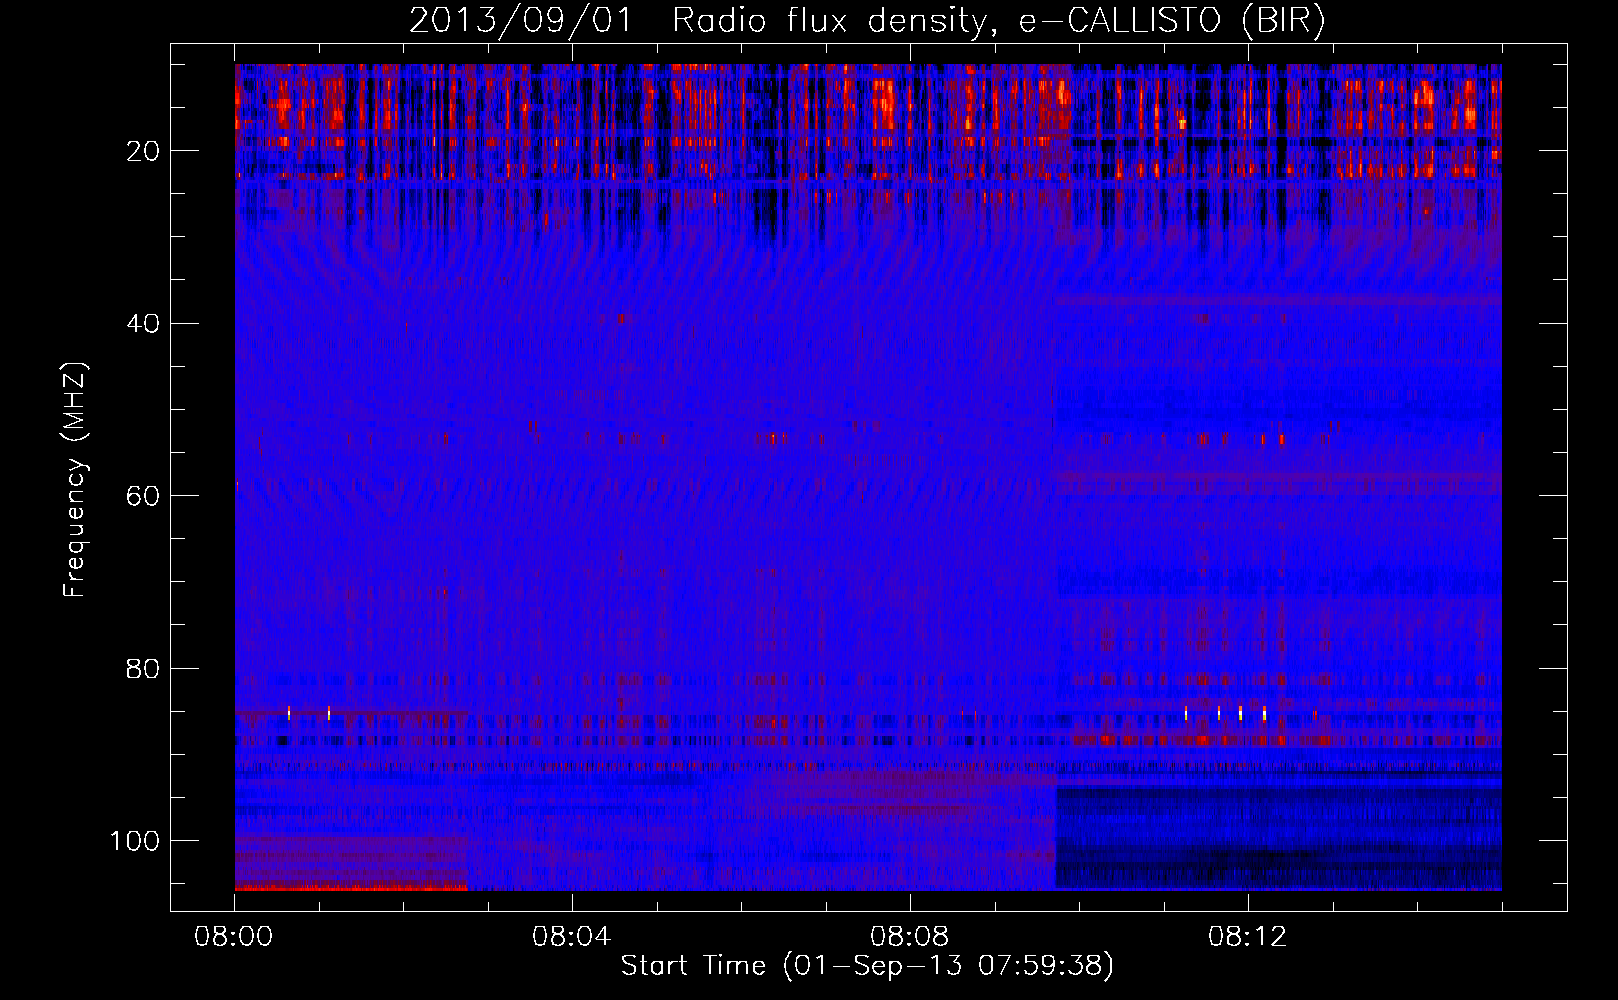Click the '40' frequency tick label

[143, 324]
